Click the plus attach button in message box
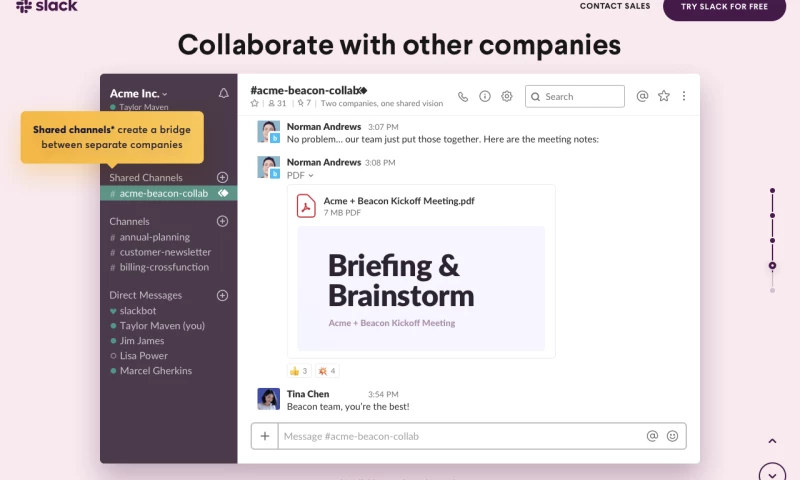 pos(265,436)
